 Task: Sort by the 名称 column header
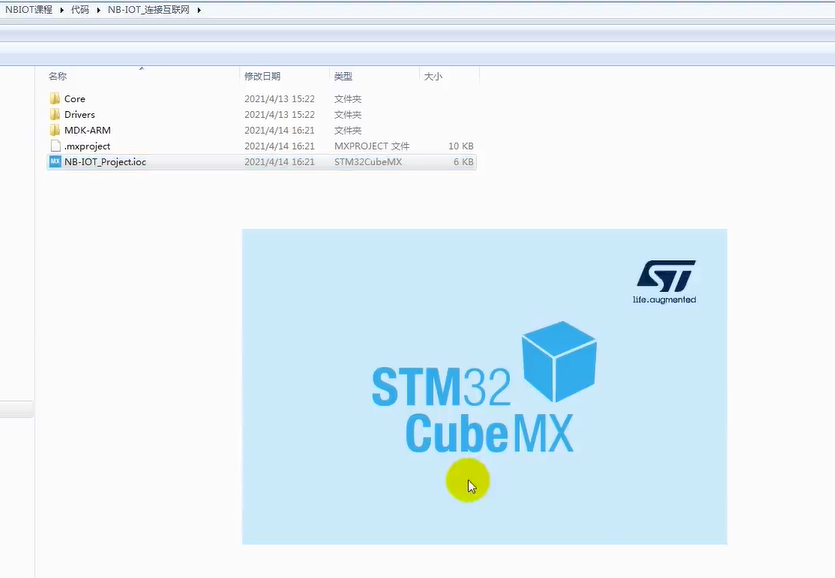click(x=58, y=76)
